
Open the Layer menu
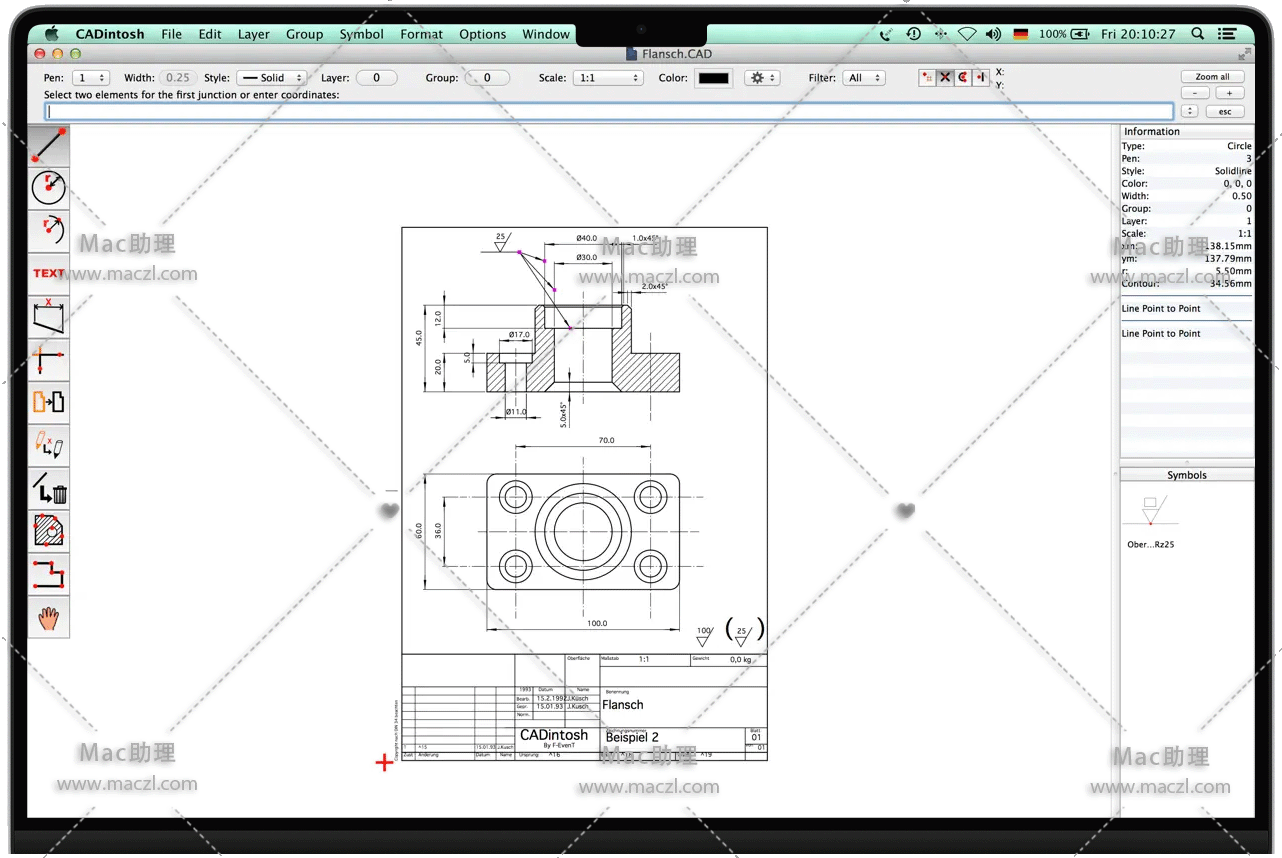pos(253,34)
